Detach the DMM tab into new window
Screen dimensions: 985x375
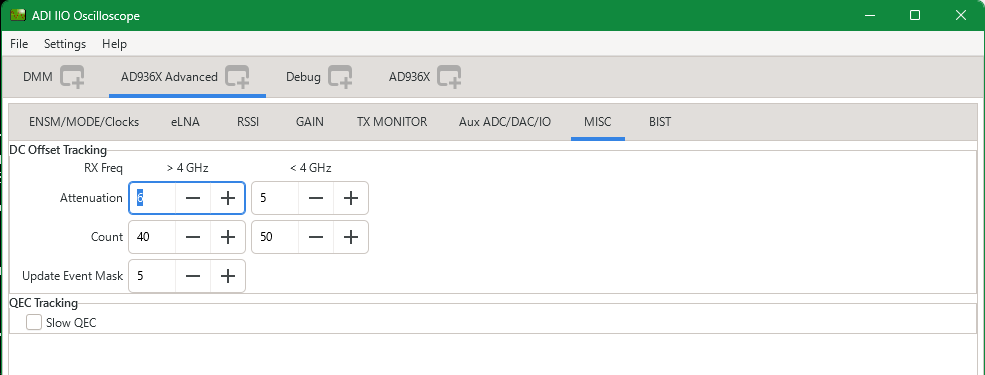click(x=72, y=77)
